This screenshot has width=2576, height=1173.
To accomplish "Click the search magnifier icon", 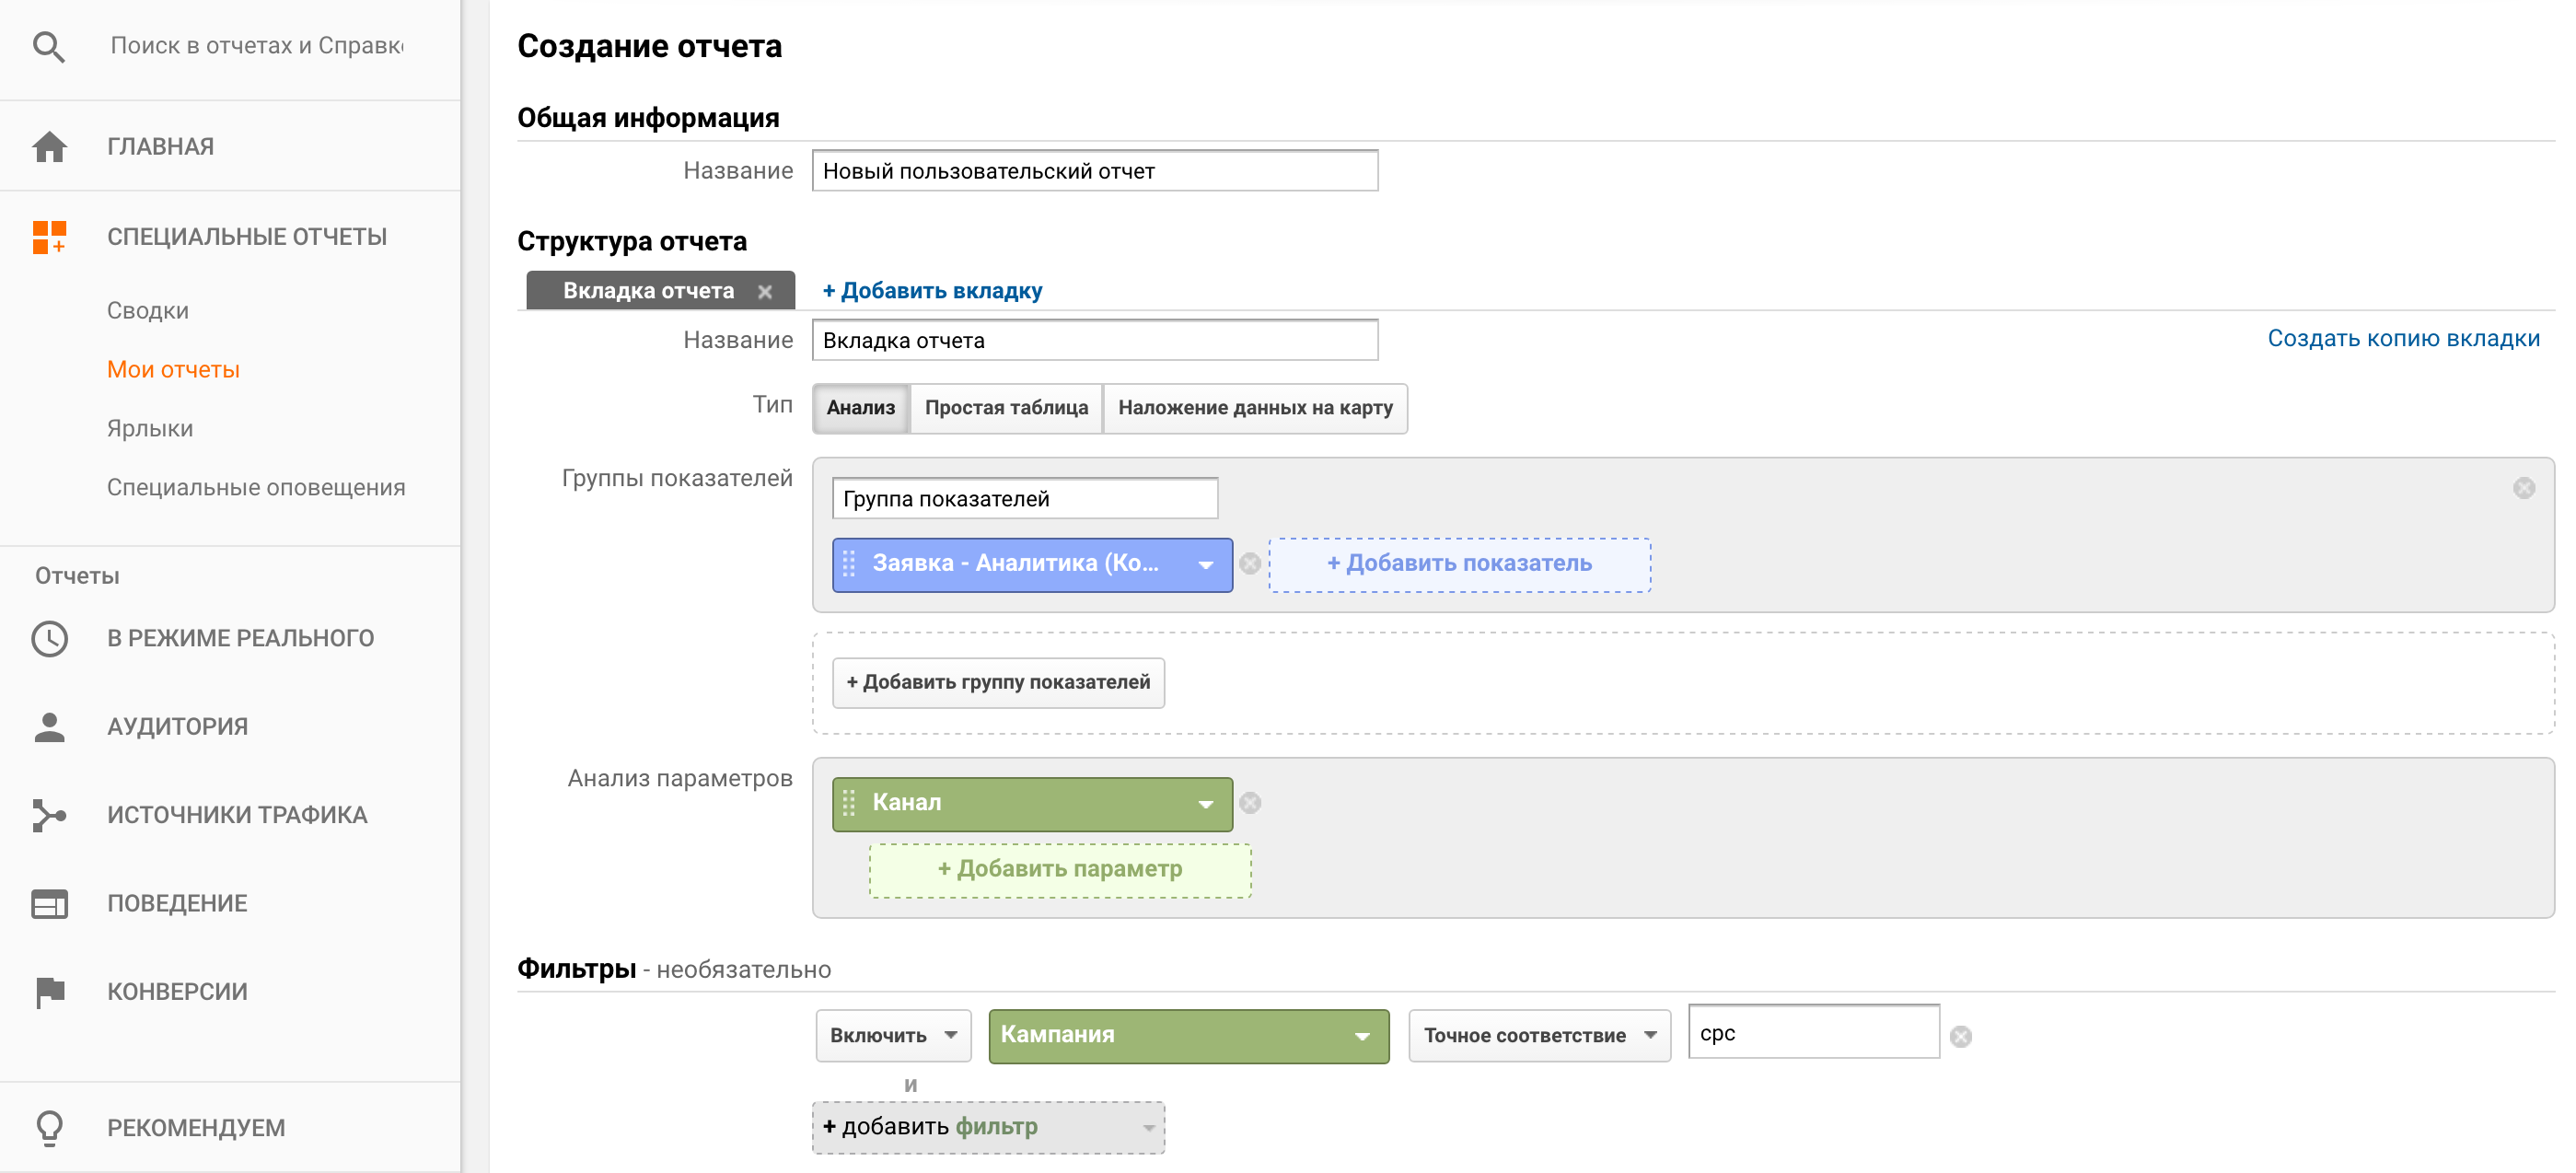I will tap(48, 46).
